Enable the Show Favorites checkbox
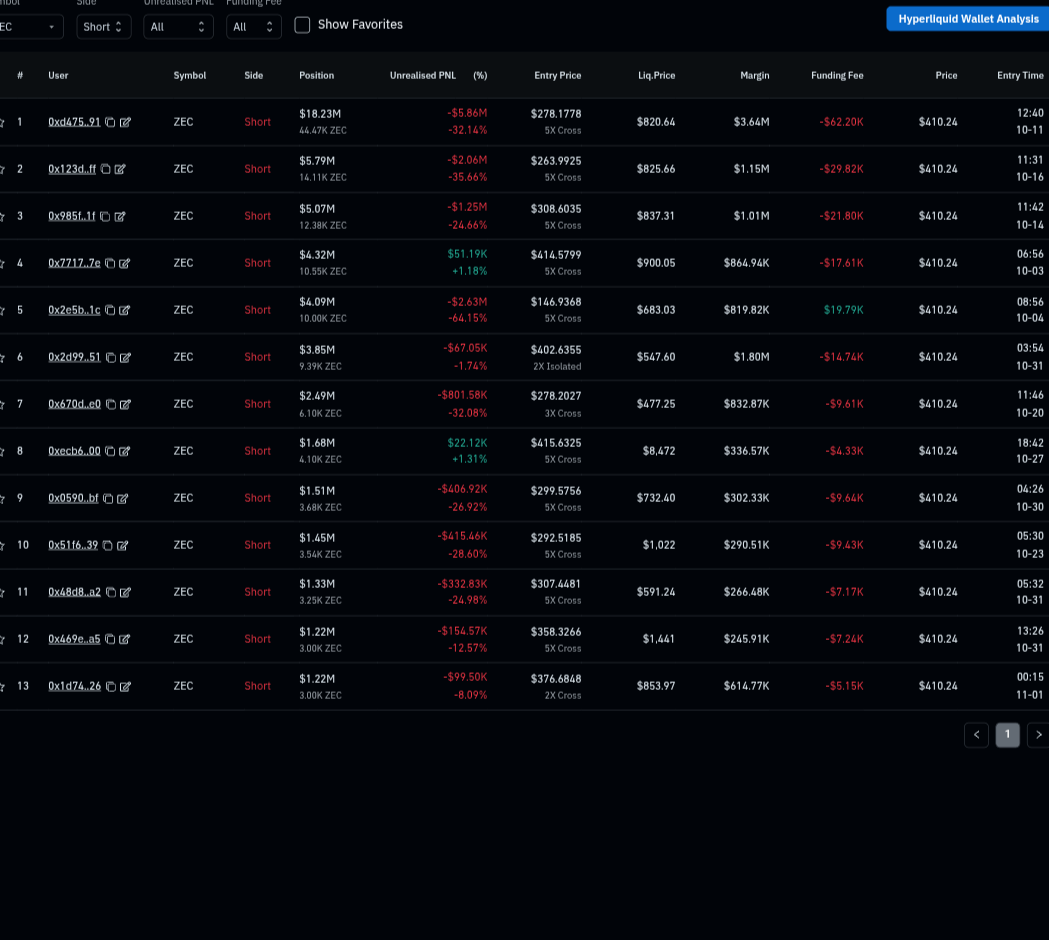The height and width of the screenshot is (940, 1049). (x=302, y=25)
